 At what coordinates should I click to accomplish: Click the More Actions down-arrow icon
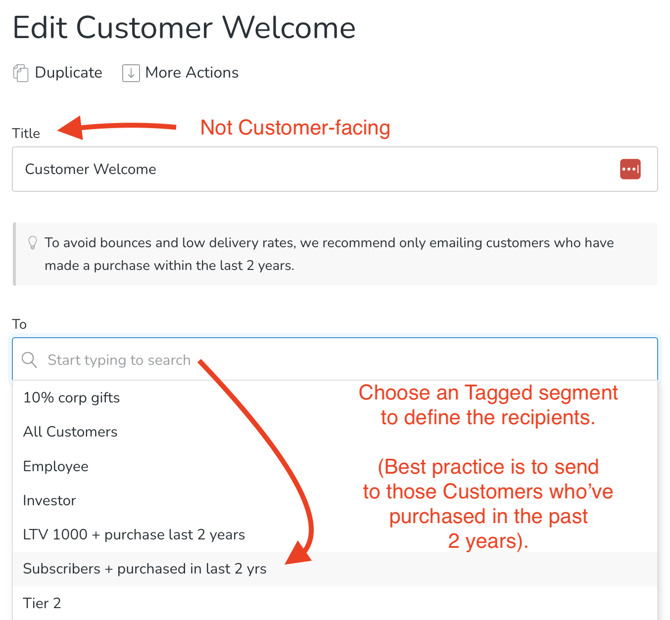pyautogui.click(x=131, y=73)
